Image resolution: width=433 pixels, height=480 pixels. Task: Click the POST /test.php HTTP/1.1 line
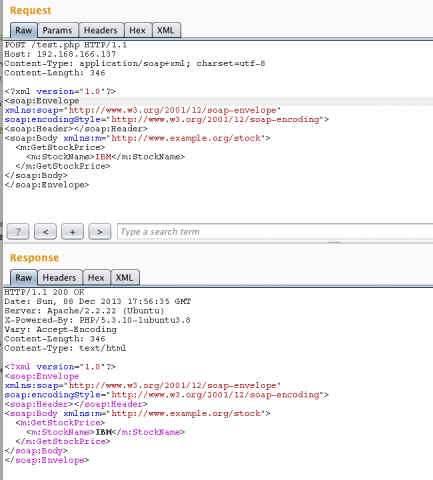[x=66, y=45]
